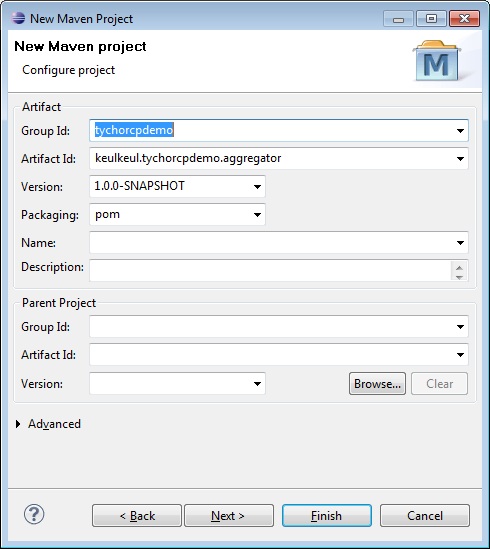Open Parent Project Artifact Id dropdown
Viewport: 490px width, 549px height.
pyautogui.click(x=460, y=355)
